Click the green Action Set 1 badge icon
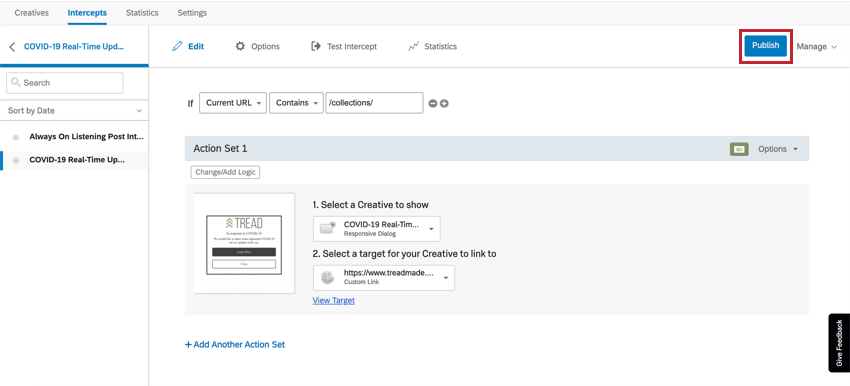This screenshot has width=850, height=386. click(x=739, y=149)
